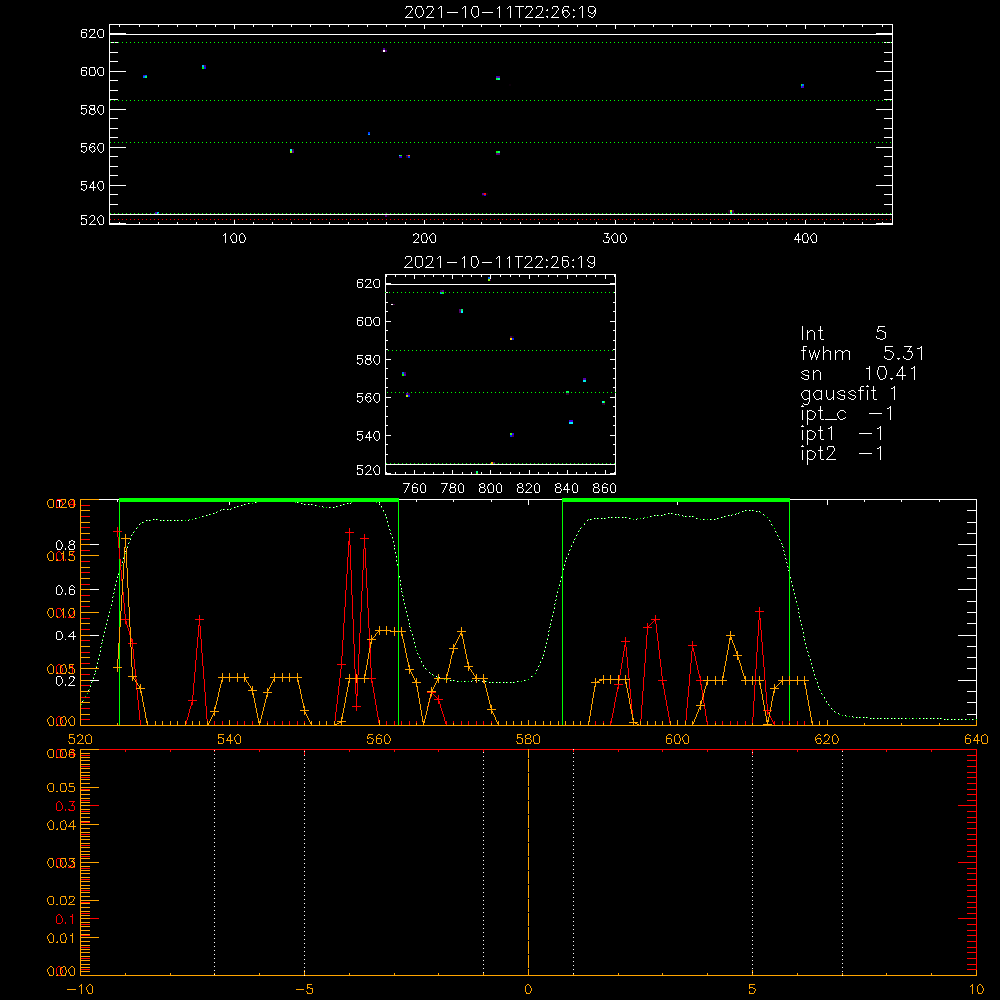Image resolution: width=1000 pixels, height=1000 pixels.
Task: Click orange y-axis label 0.02 on bottom plot
Action: point(61,901)
